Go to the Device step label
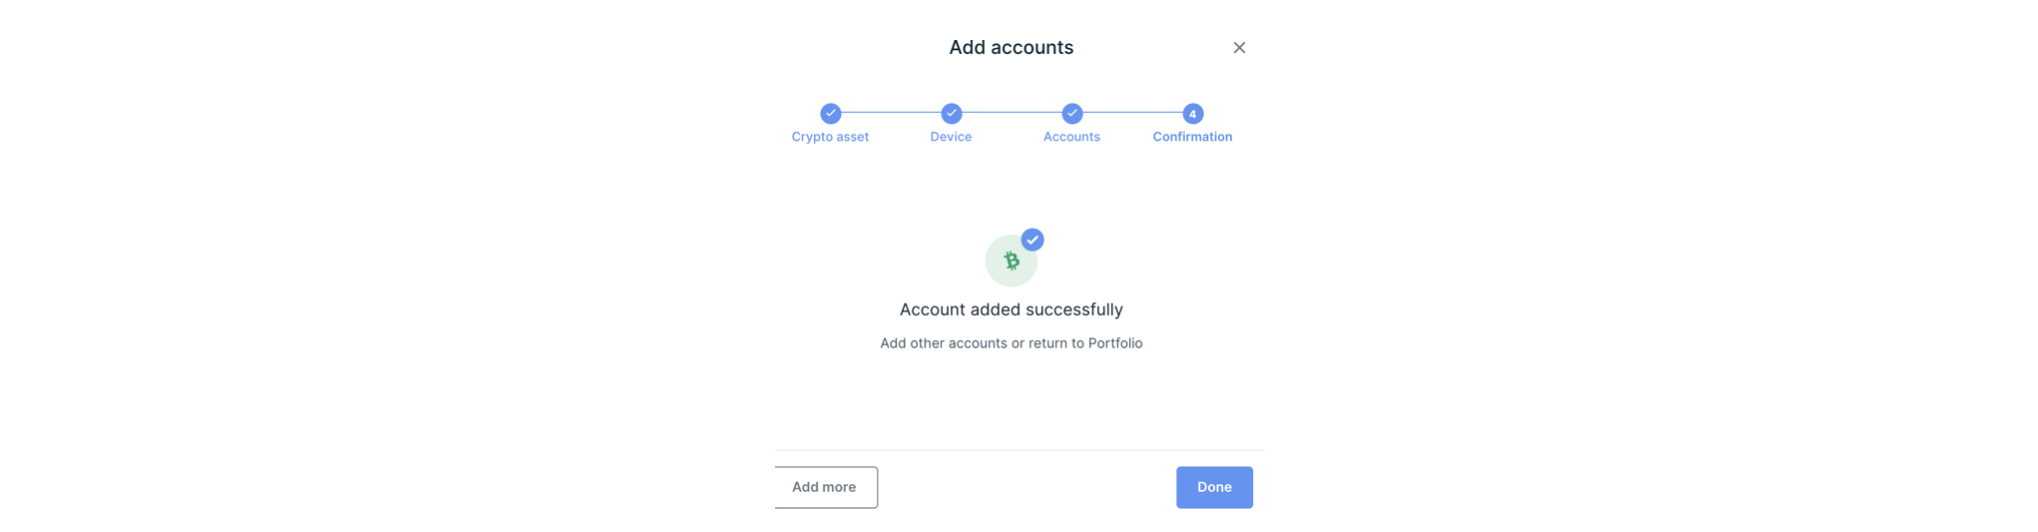The image size is (2038, 532). 951,137
